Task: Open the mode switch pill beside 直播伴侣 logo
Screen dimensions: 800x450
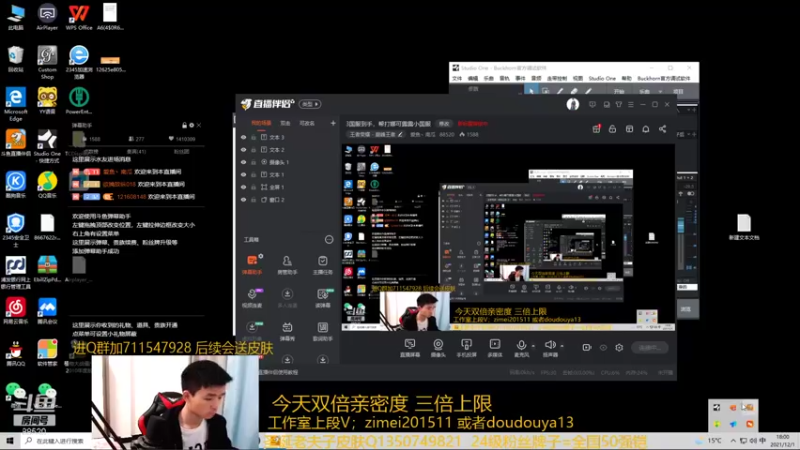Action: coord(310,104)
